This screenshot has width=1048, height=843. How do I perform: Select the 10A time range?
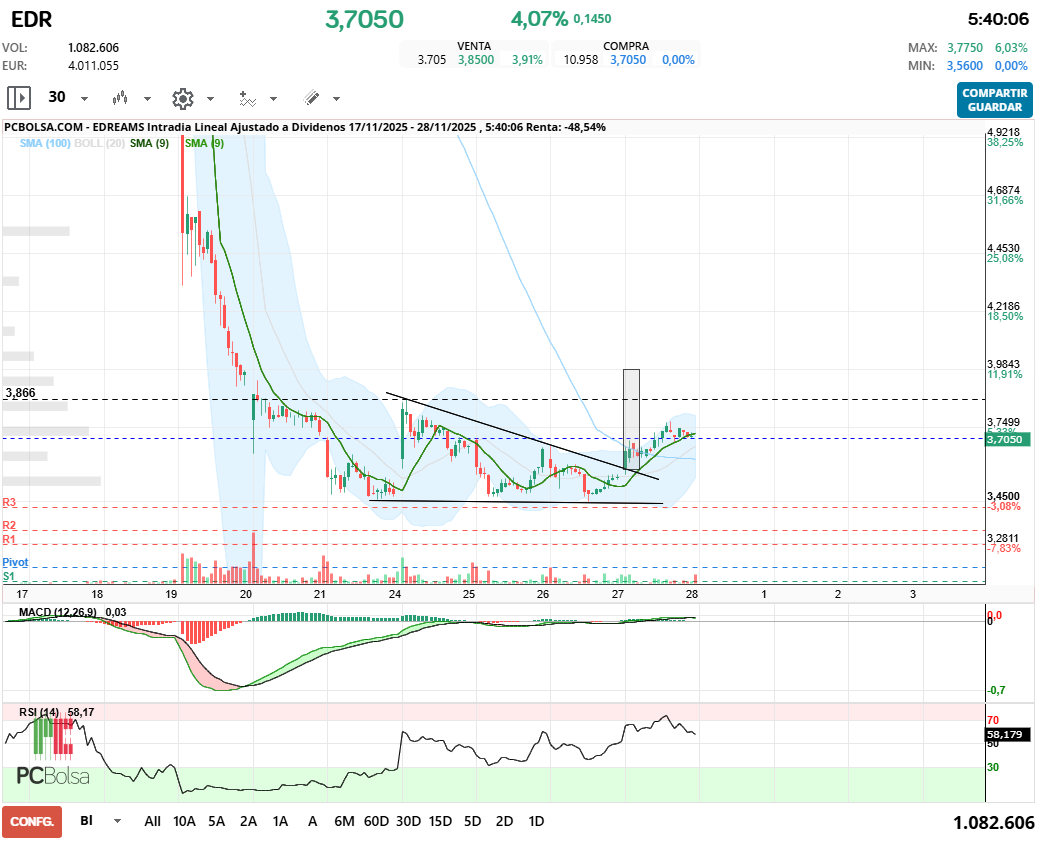pyautogui.click(x=184, y=821)
